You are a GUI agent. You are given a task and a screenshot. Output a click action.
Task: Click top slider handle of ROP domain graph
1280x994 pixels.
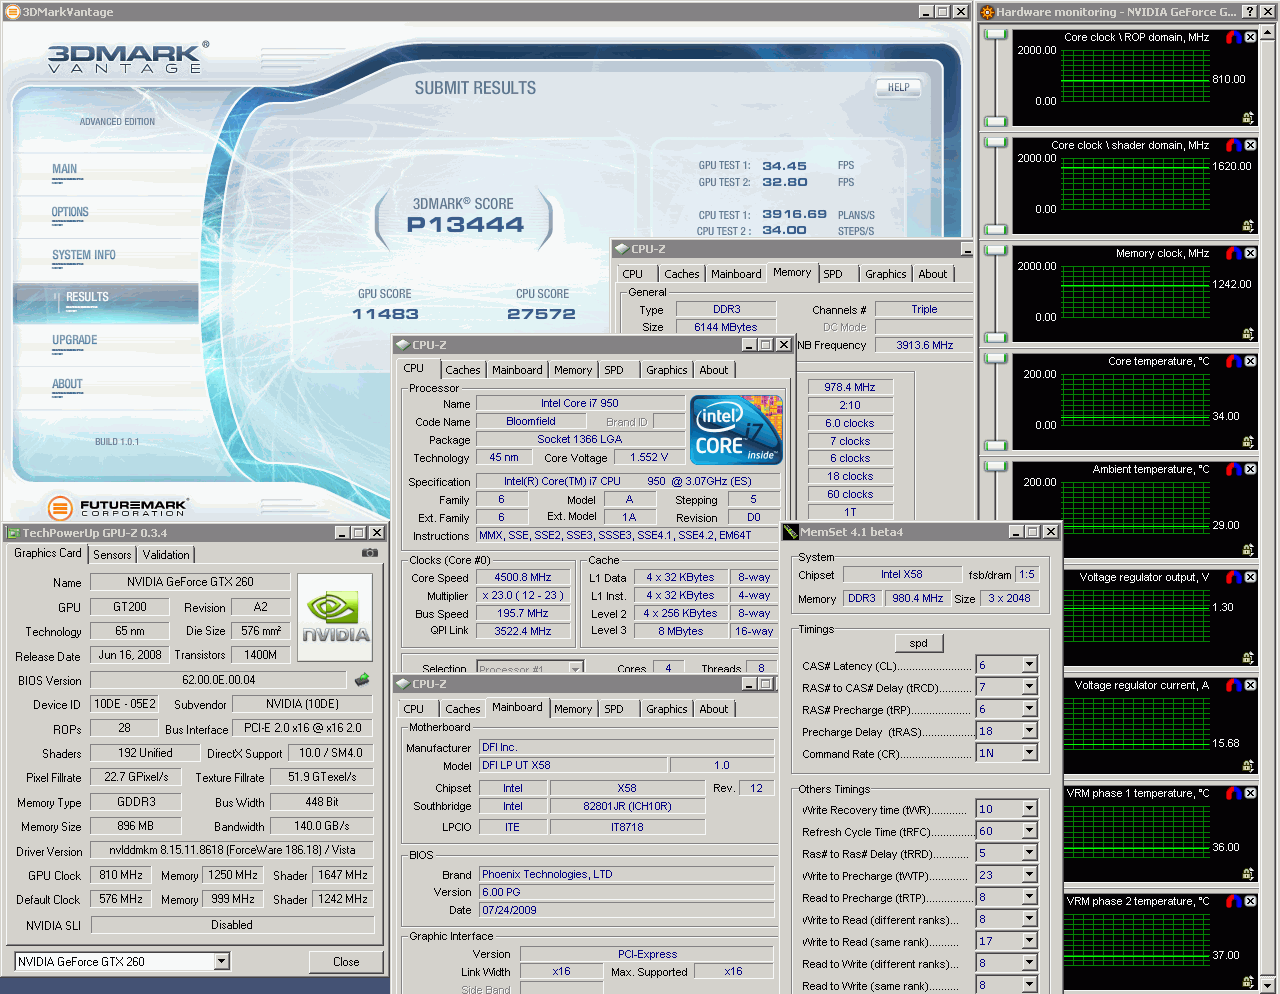pos(995,35)
